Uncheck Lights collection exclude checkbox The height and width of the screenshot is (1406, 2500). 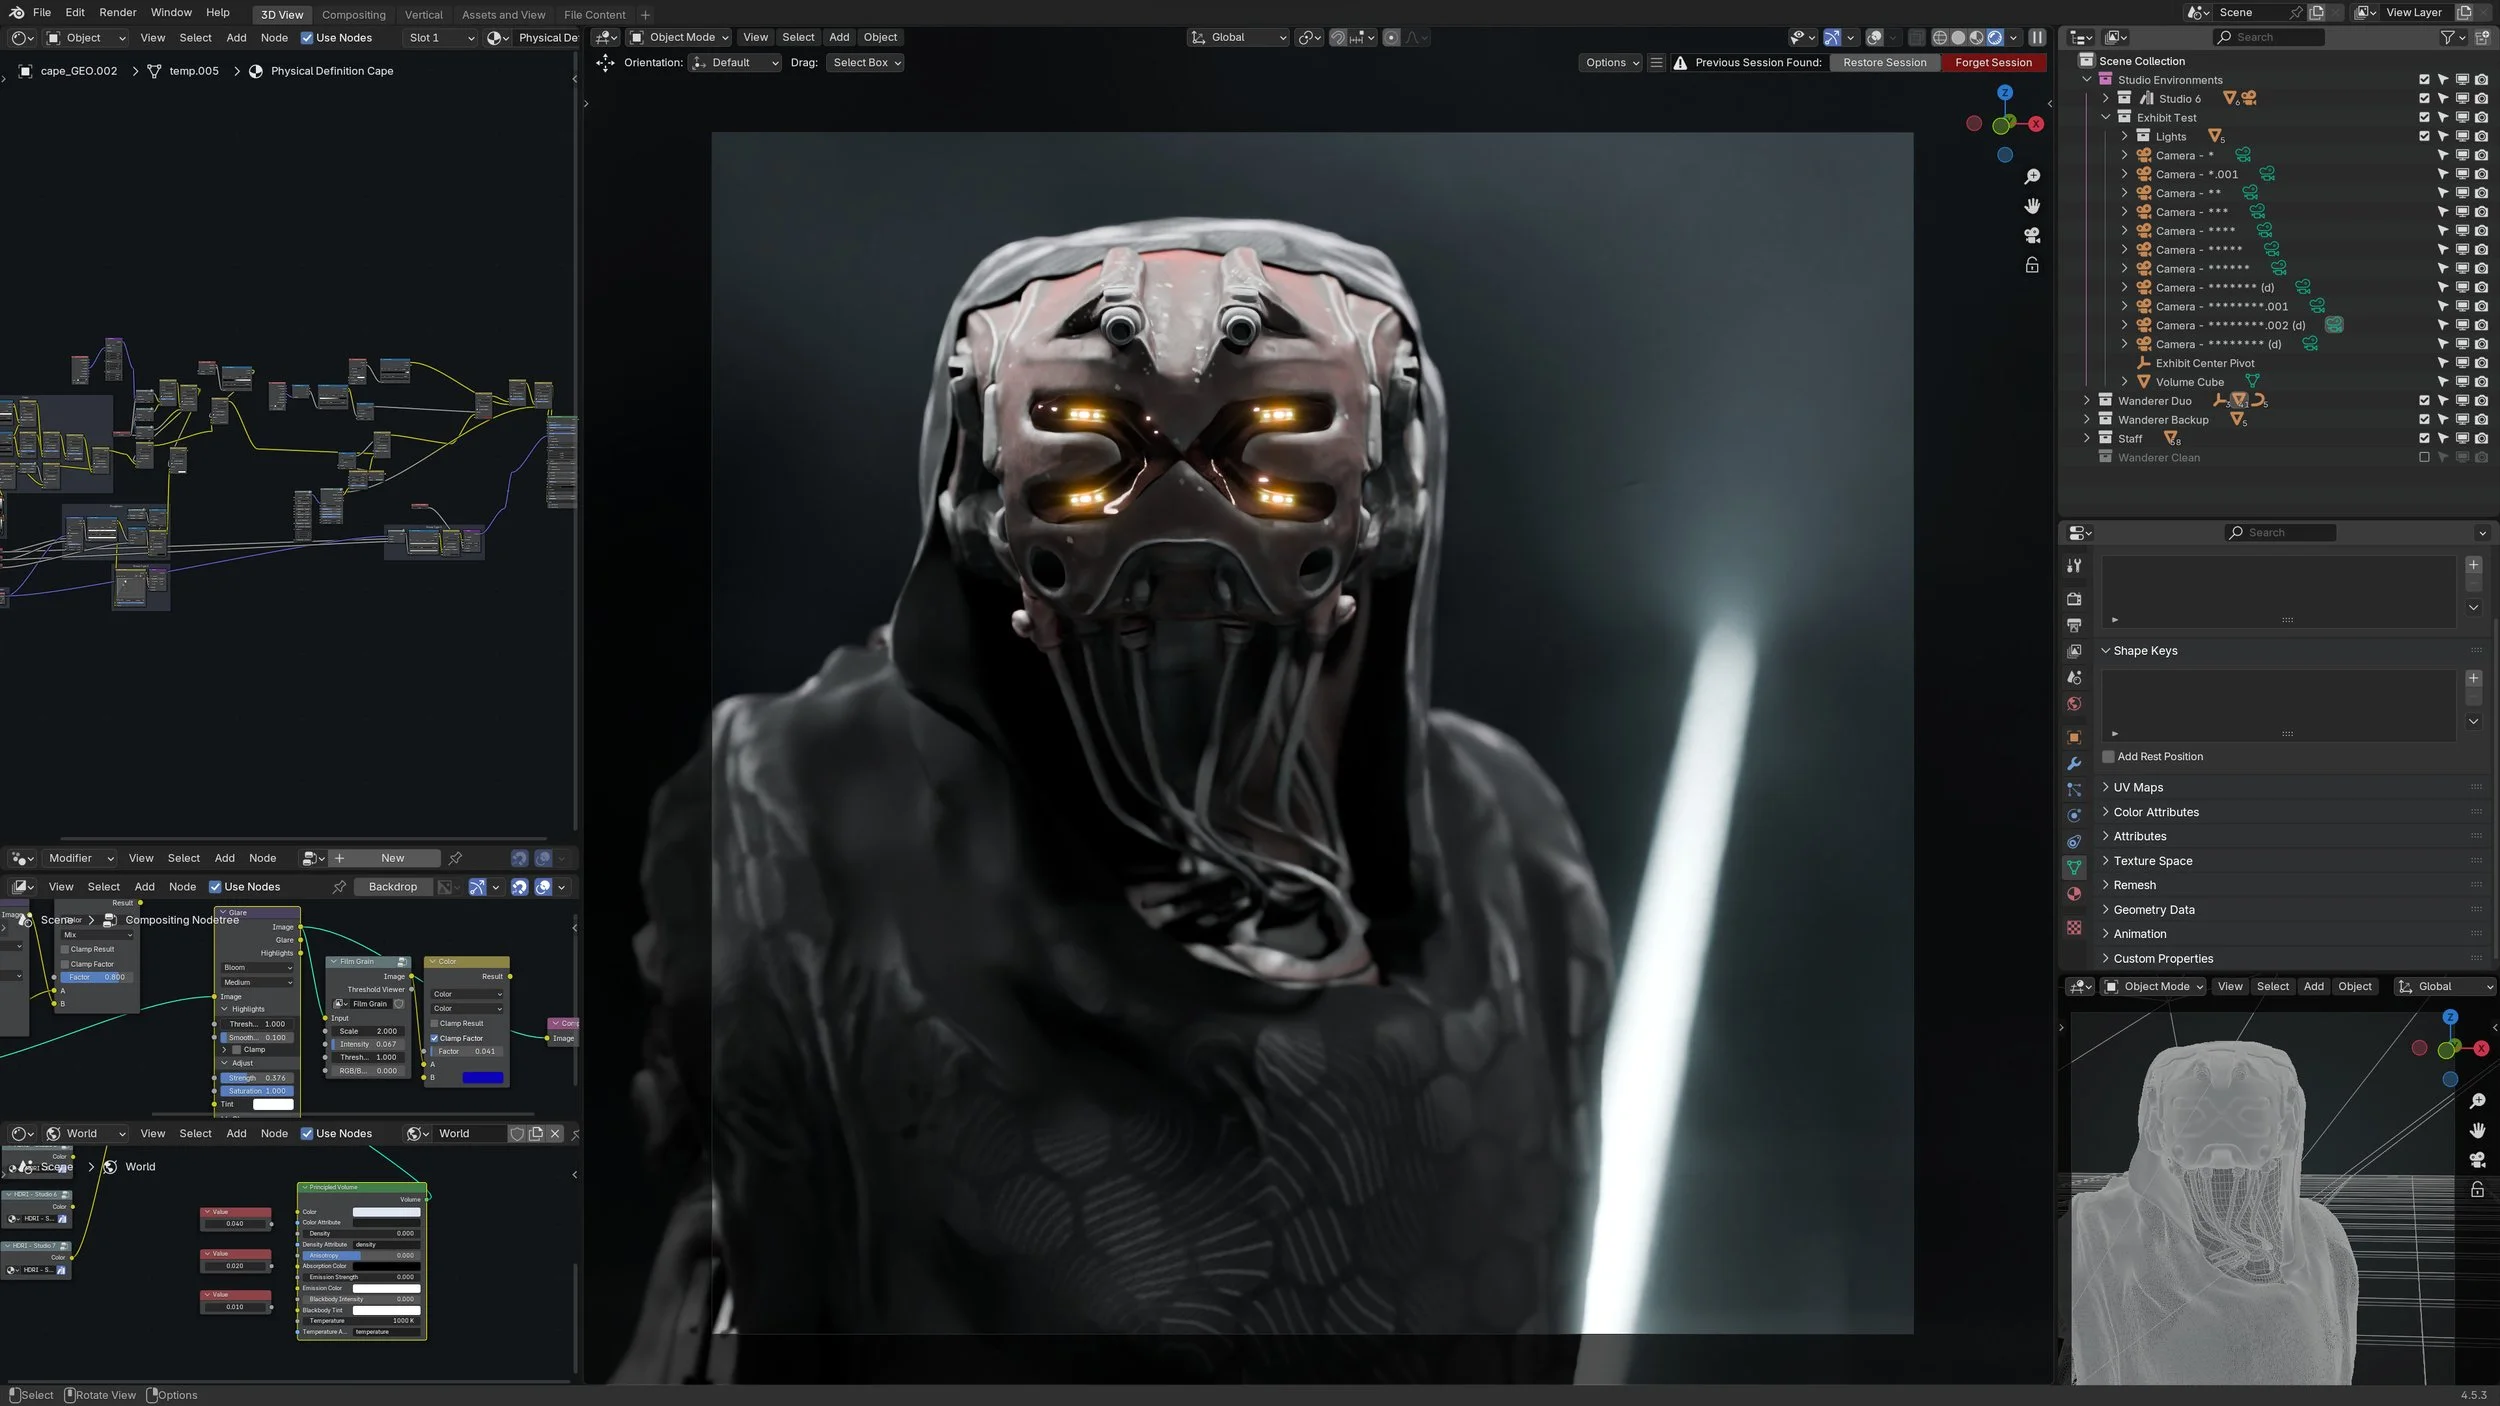pyautogui.click(x=2423, y=136)
